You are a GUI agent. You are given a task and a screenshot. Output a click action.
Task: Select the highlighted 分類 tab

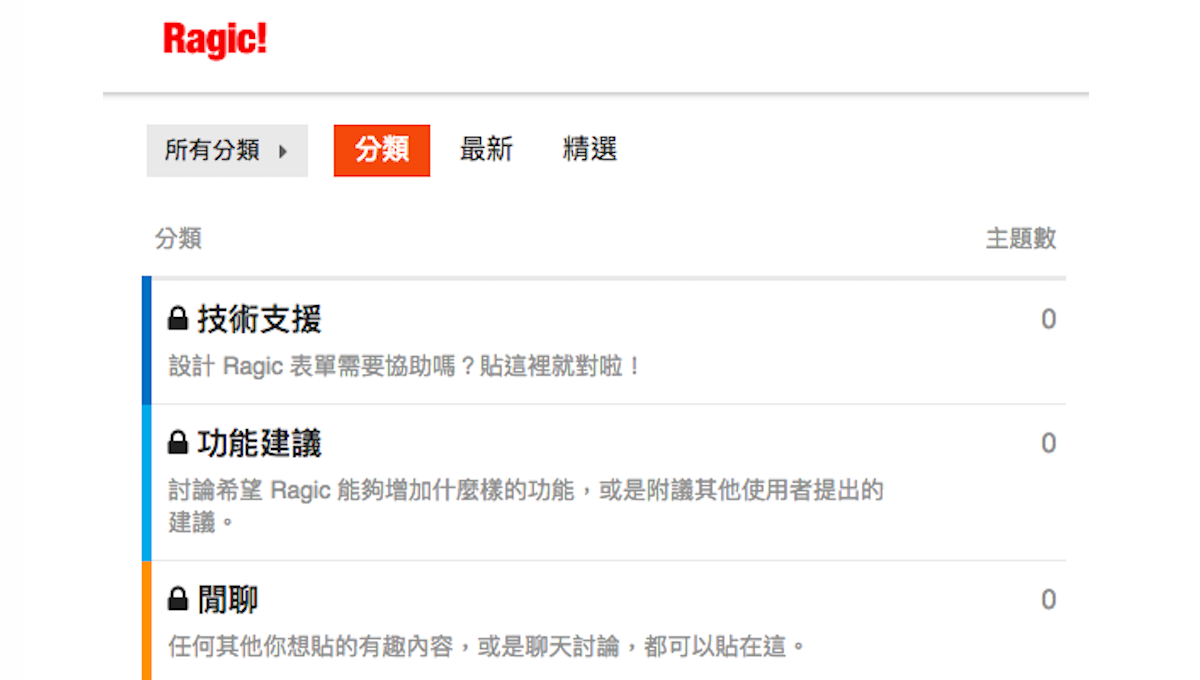[381, 150]
